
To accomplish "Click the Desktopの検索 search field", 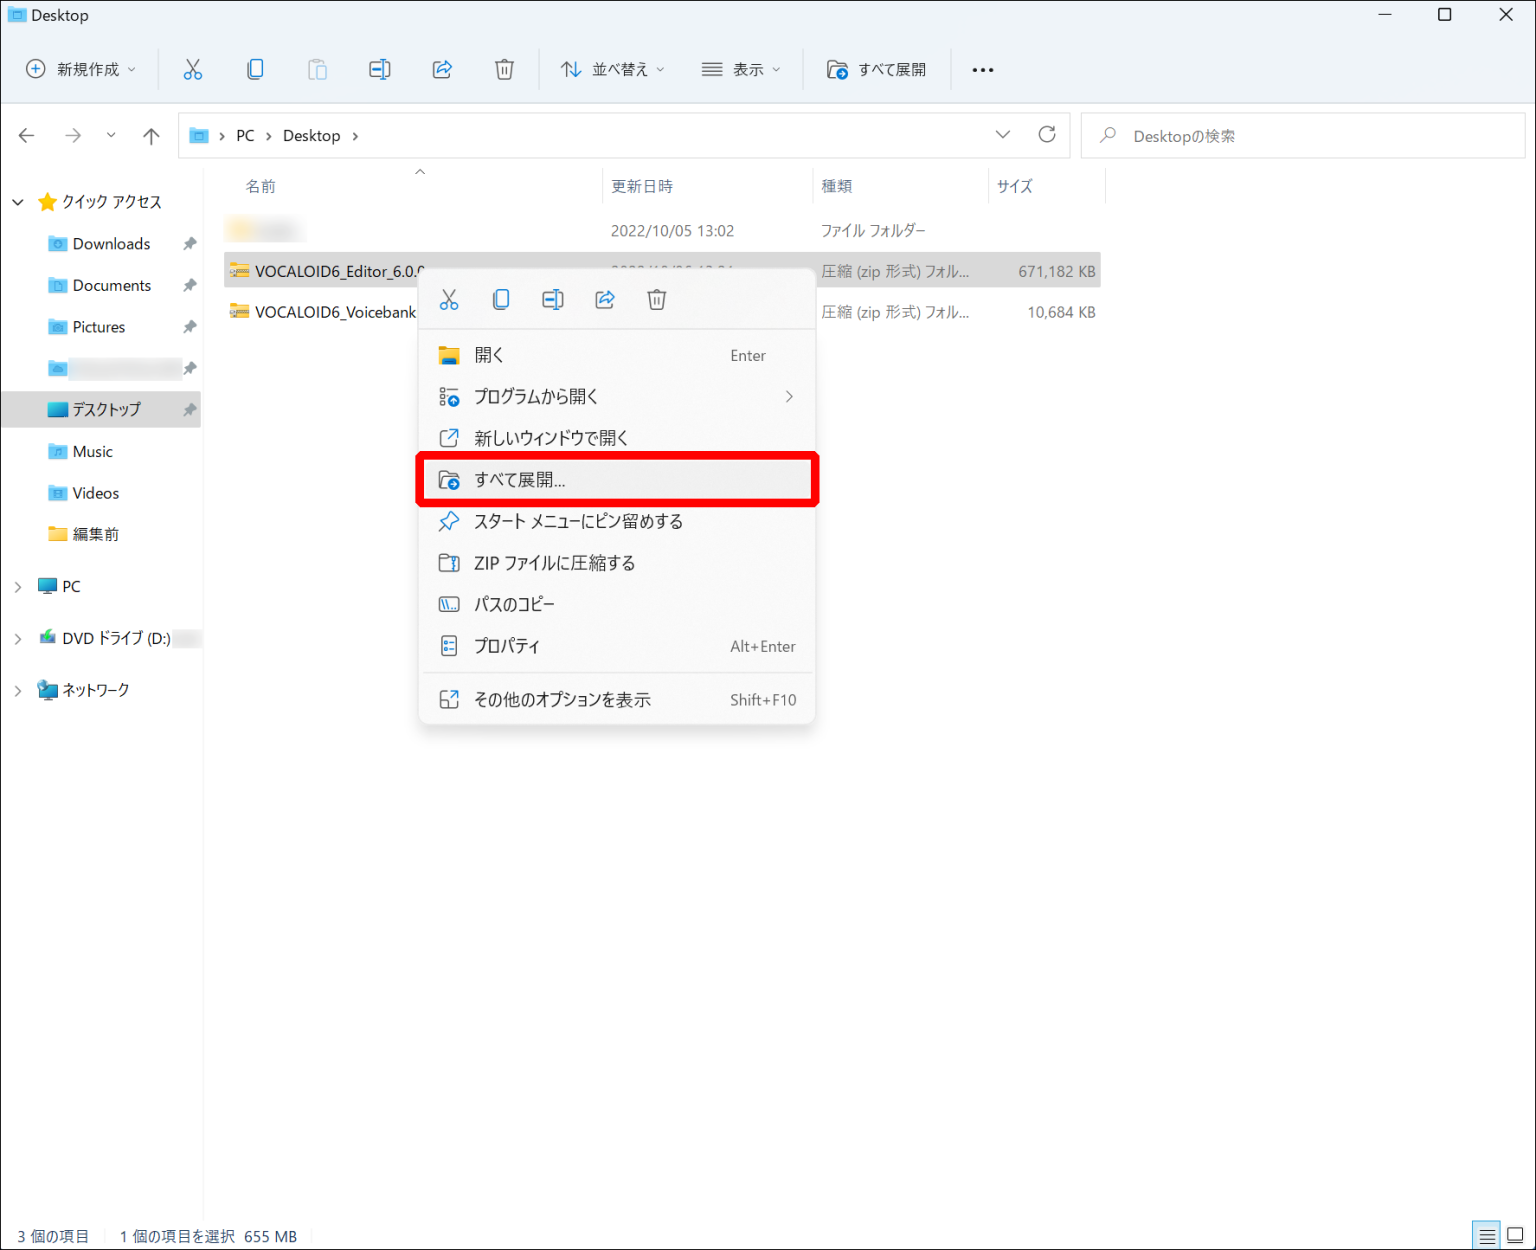I will (x=1303, y=136).
